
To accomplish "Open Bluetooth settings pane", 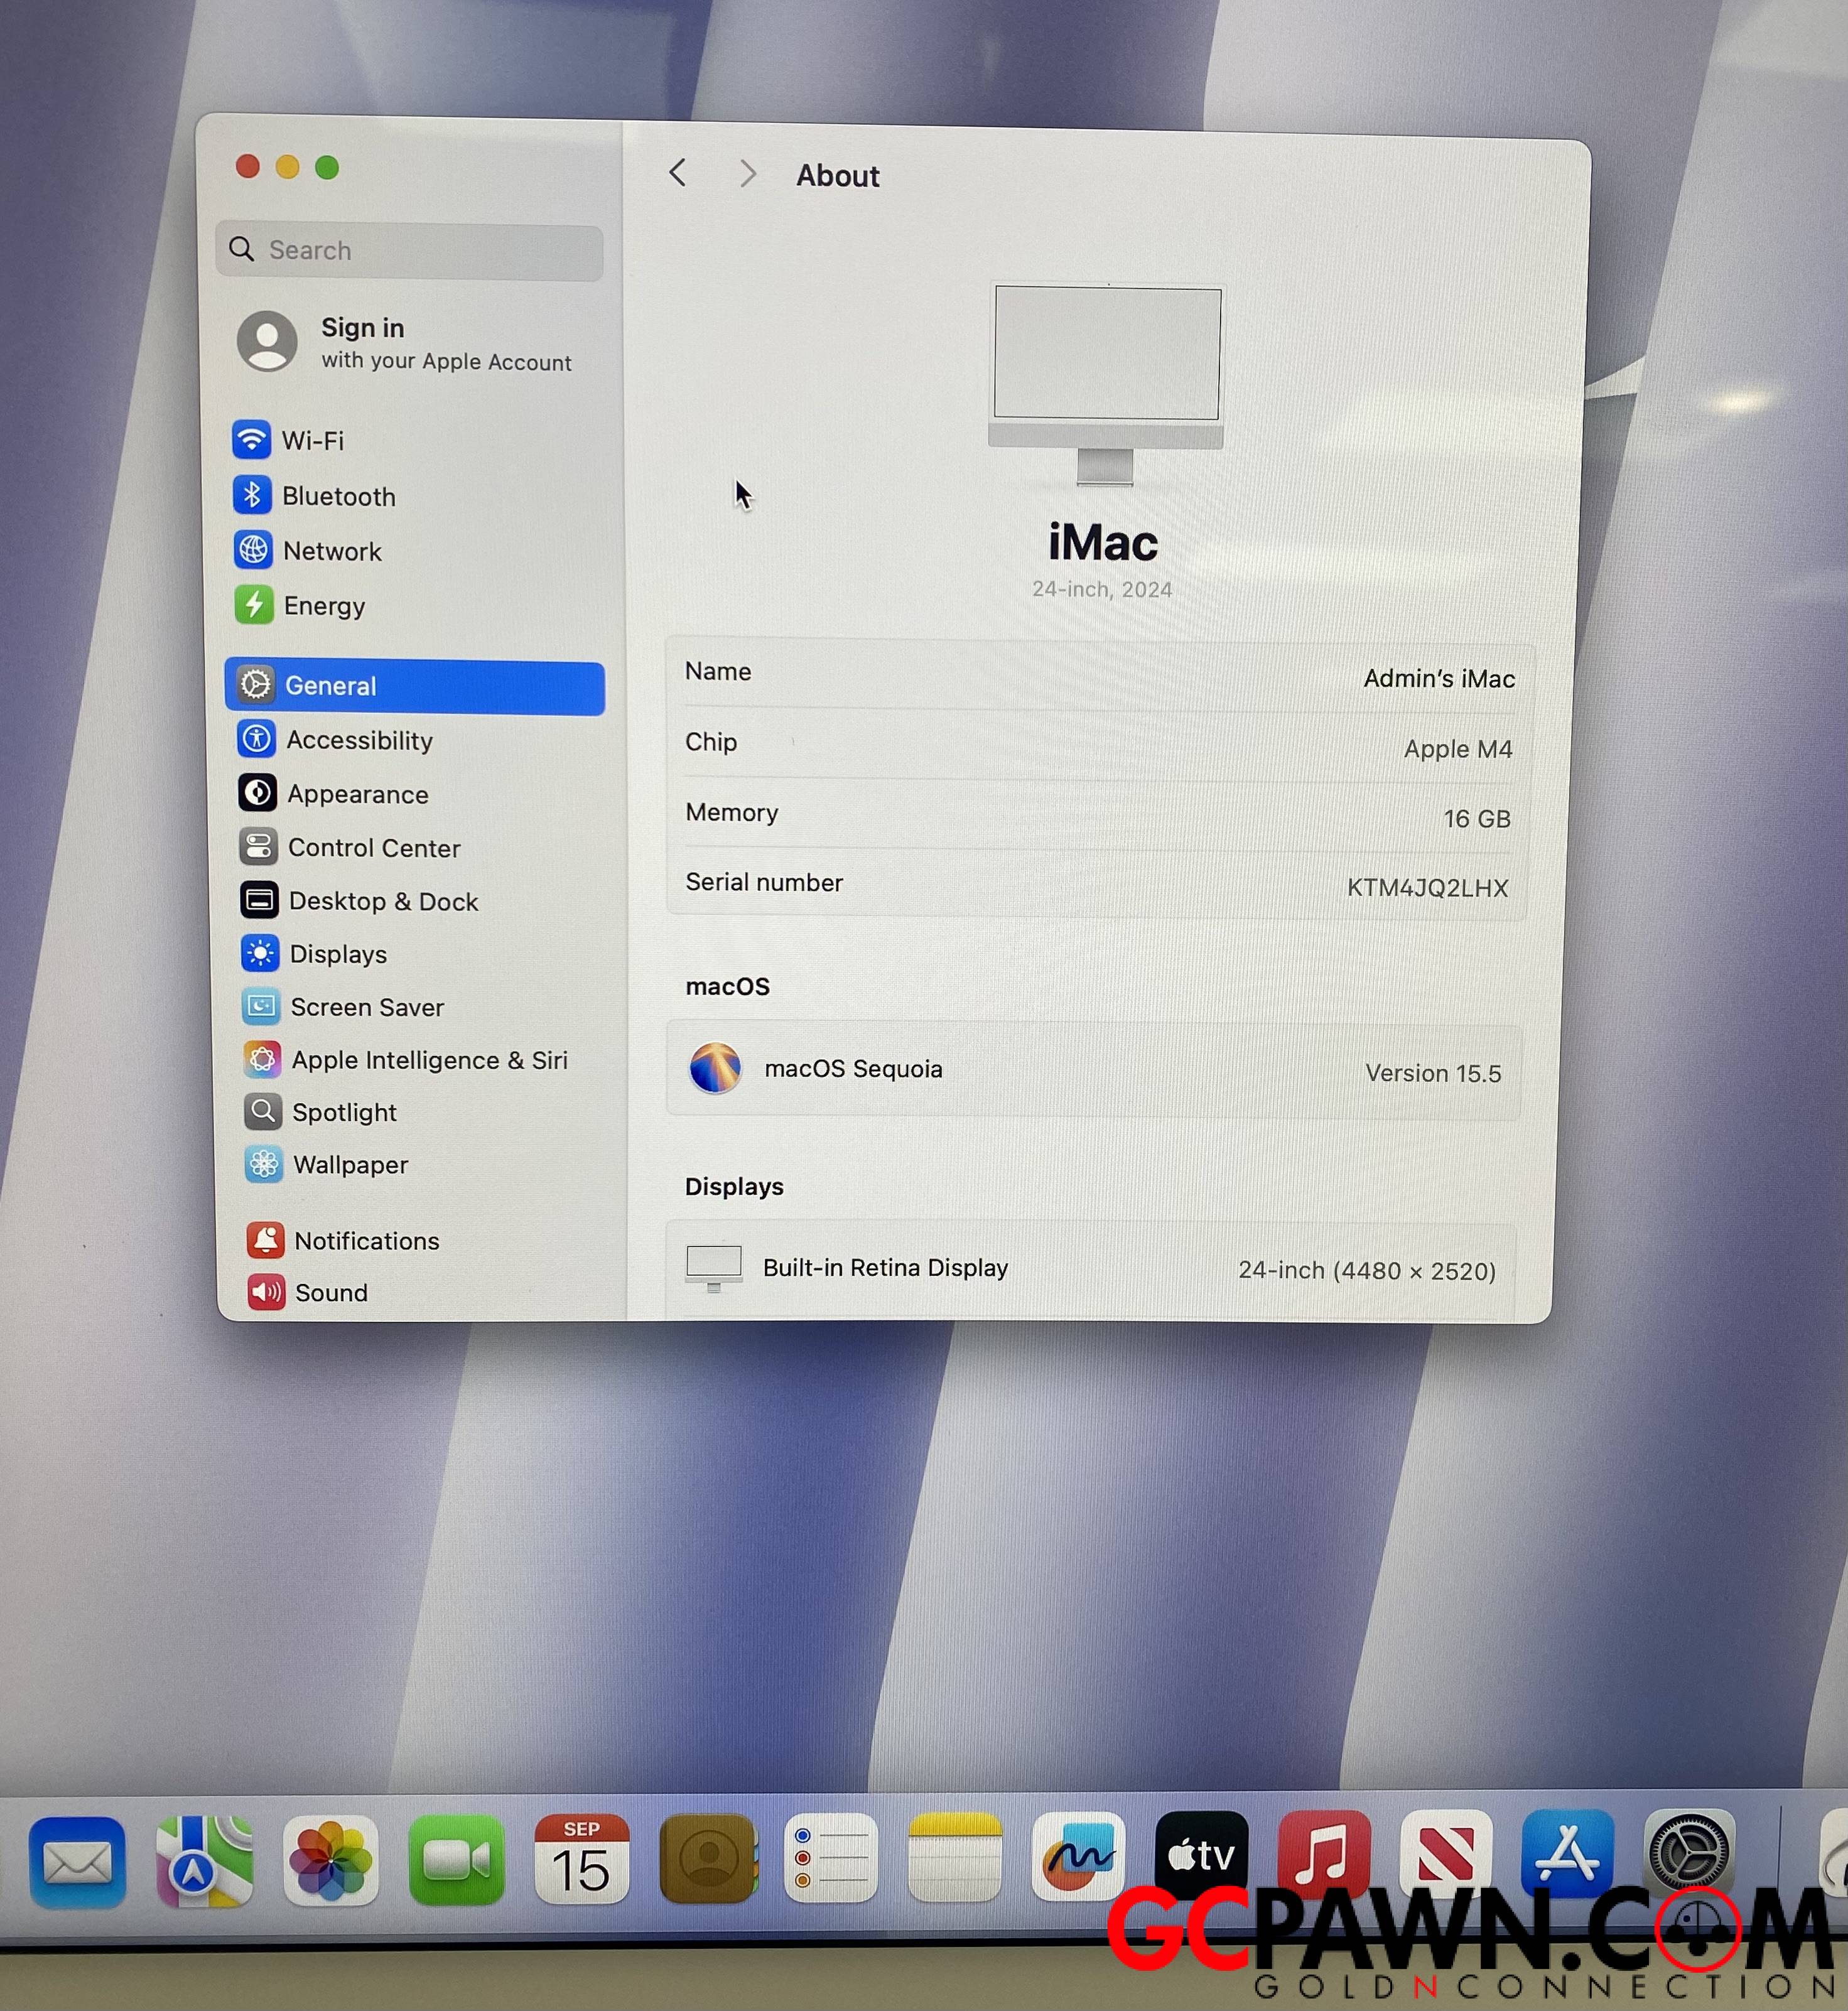I will [338, 496].
